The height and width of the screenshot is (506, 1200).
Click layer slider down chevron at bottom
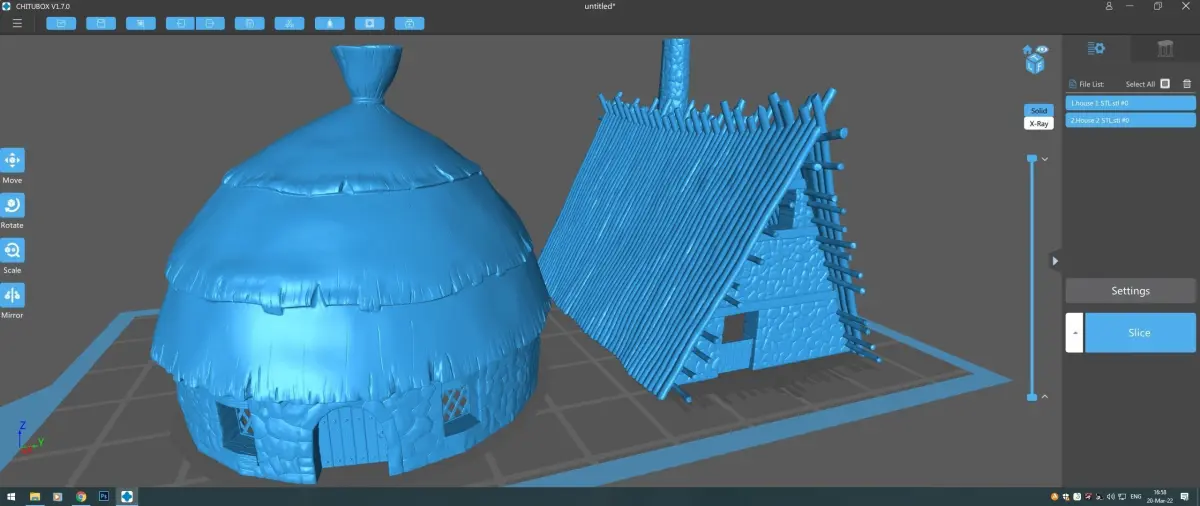(x=1044, y=397)
